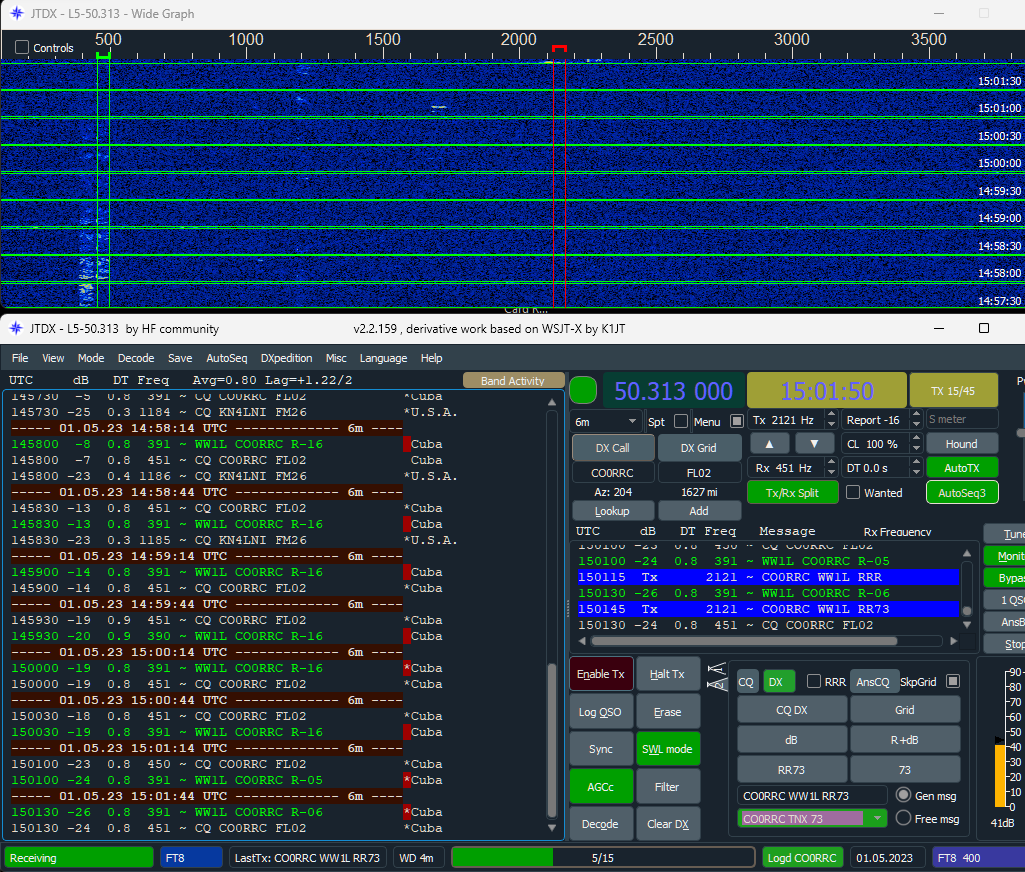Toggle the AutoTX button

coord(962,468)
